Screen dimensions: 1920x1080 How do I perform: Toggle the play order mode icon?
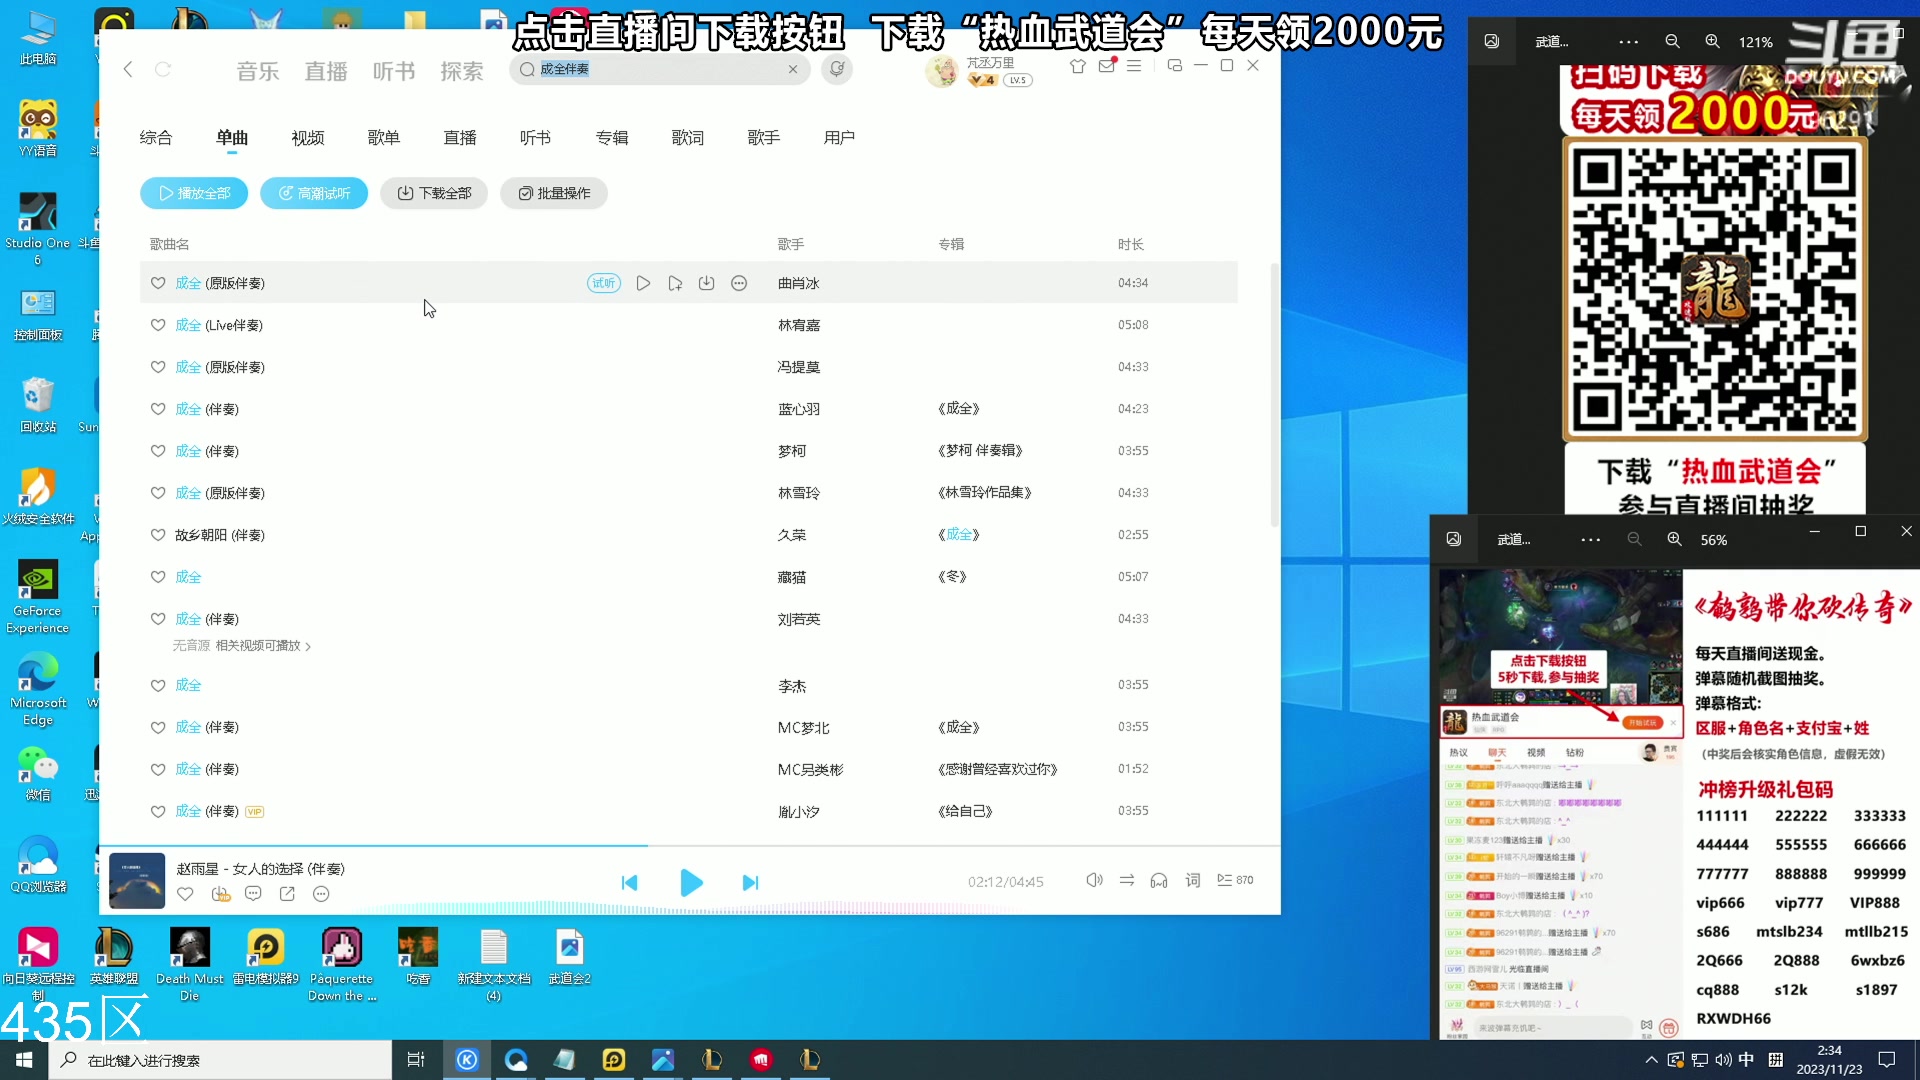(x=1126, y=880)
